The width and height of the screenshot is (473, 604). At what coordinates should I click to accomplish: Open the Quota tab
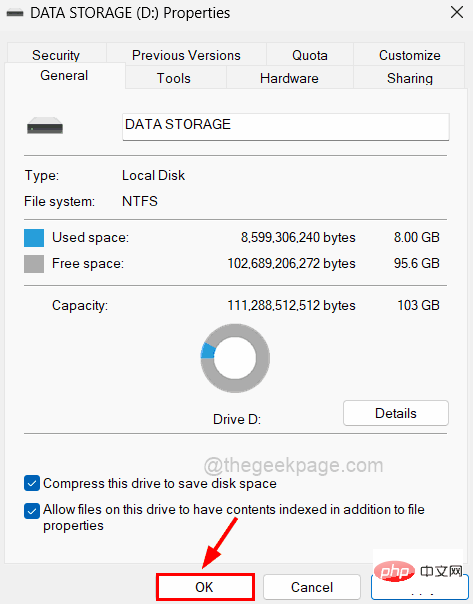tap(310, 55)
